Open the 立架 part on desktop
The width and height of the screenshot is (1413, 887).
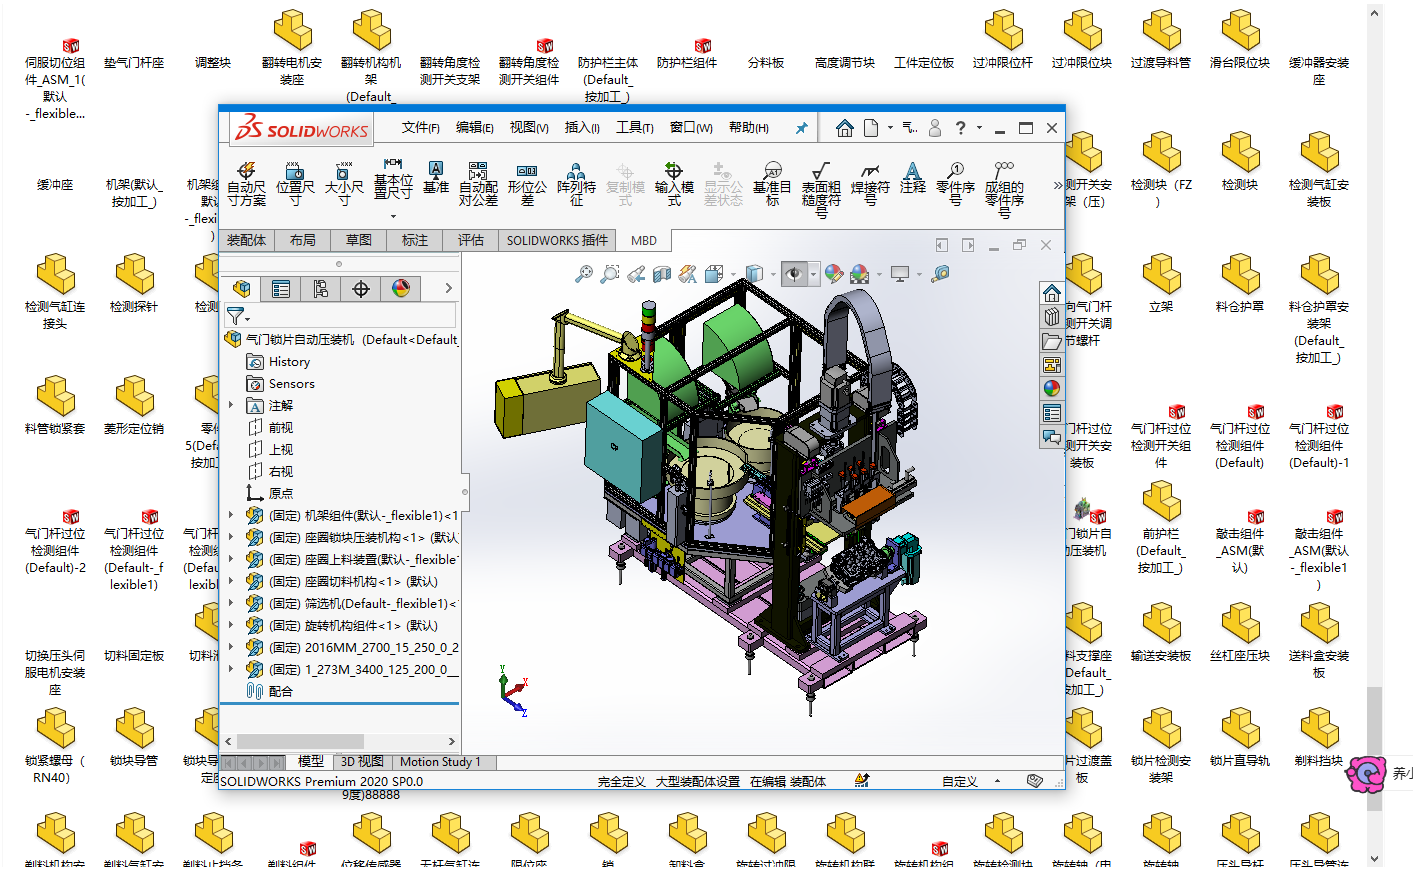(1161, 284)
